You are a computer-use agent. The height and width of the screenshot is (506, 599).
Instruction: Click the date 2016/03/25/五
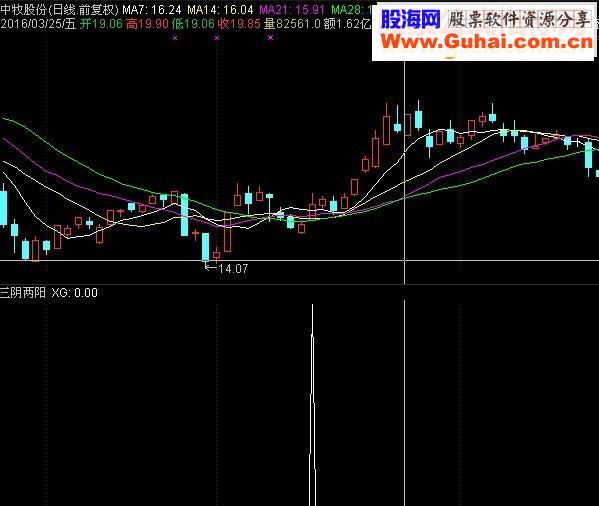tap(38, 24)
